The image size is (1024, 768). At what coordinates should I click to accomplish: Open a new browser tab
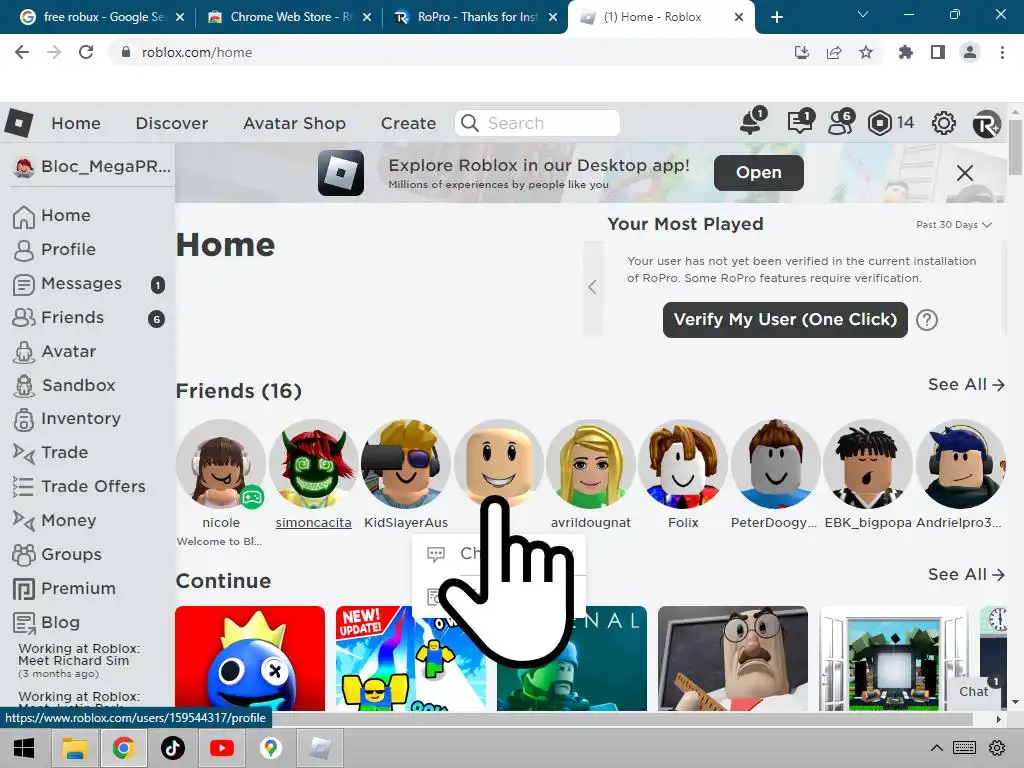tap(776, 17)
